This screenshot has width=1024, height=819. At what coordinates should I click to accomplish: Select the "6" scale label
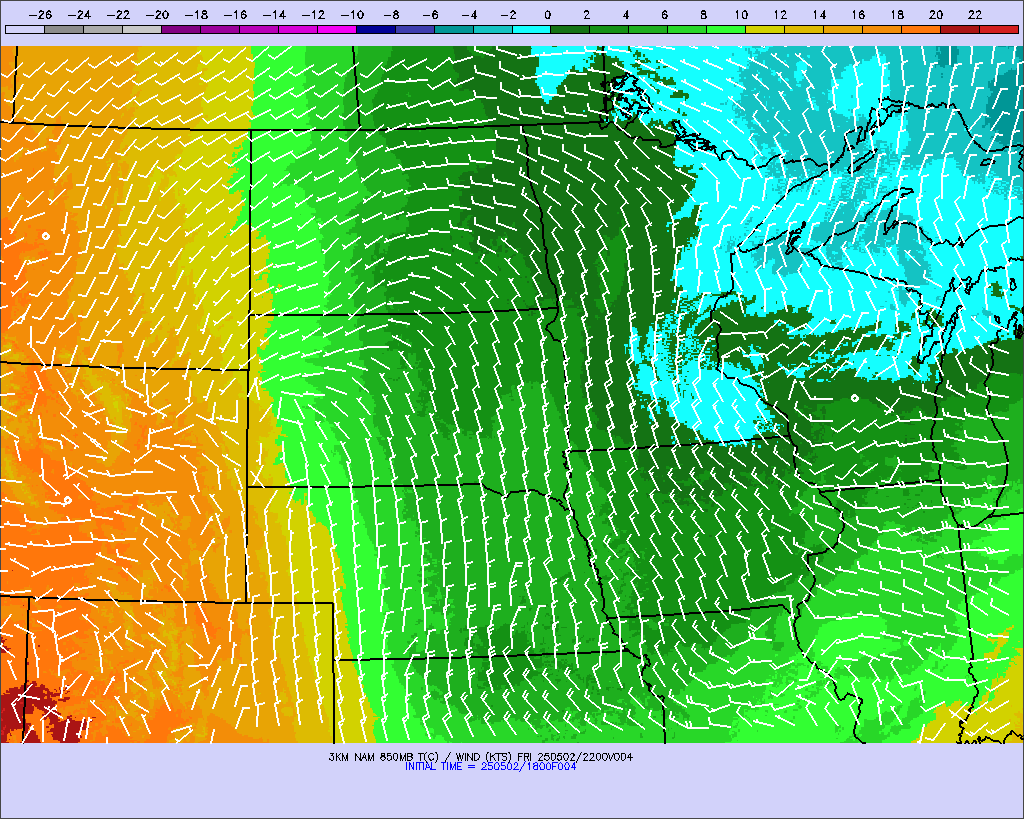point(664,14)
